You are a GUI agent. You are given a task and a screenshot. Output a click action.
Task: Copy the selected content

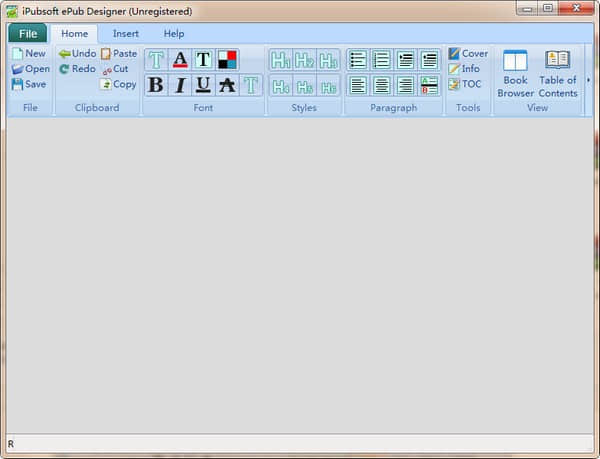[x=118, y=84]
